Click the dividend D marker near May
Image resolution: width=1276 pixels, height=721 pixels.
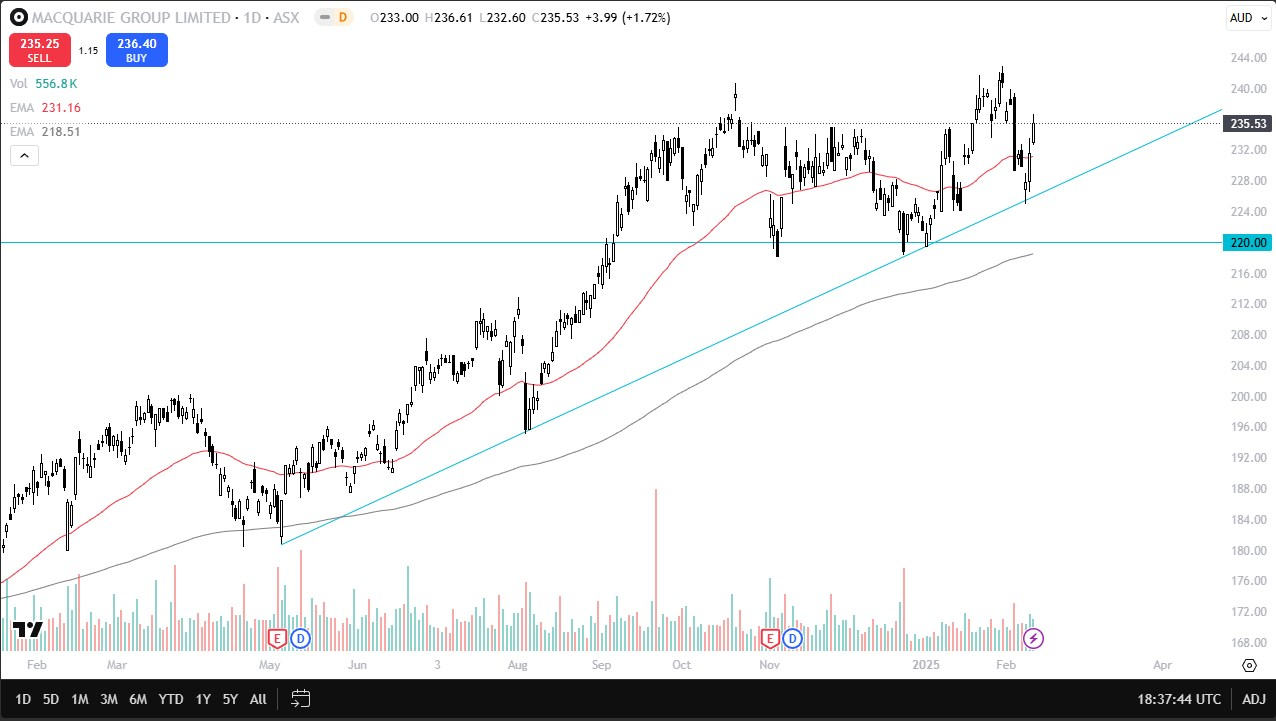[300, 637]
